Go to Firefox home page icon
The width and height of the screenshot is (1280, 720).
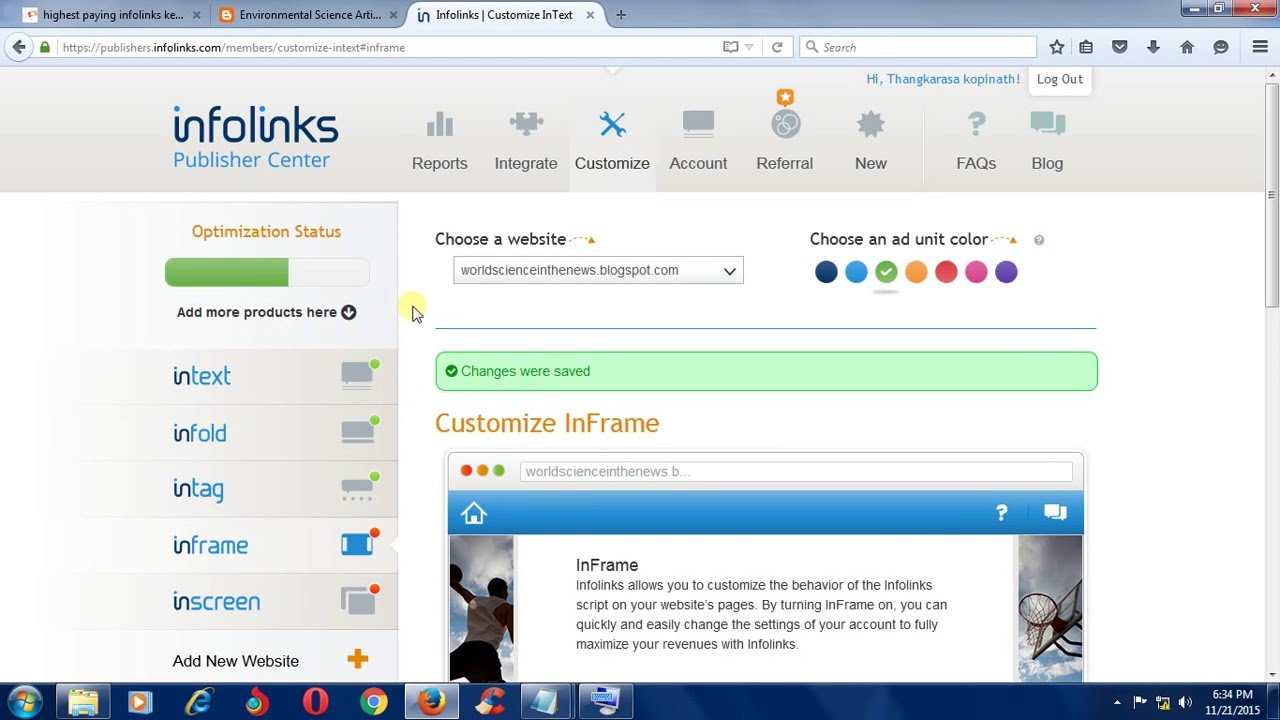click(1187, 47)
